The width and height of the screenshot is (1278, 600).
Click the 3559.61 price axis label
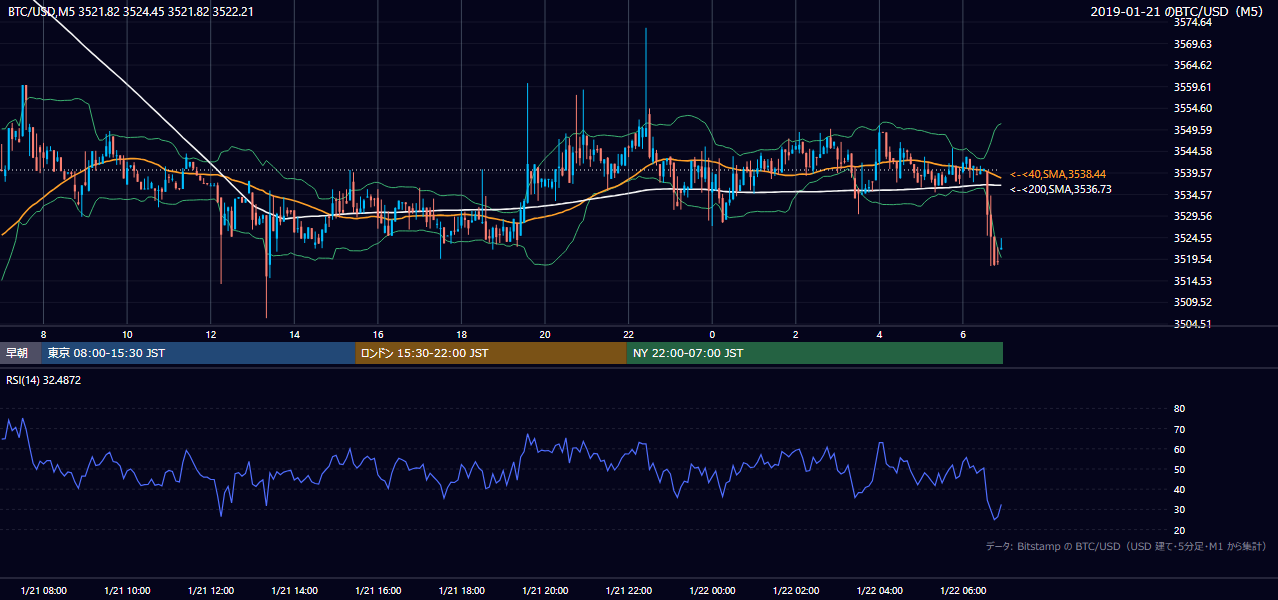coord(1192,87)
